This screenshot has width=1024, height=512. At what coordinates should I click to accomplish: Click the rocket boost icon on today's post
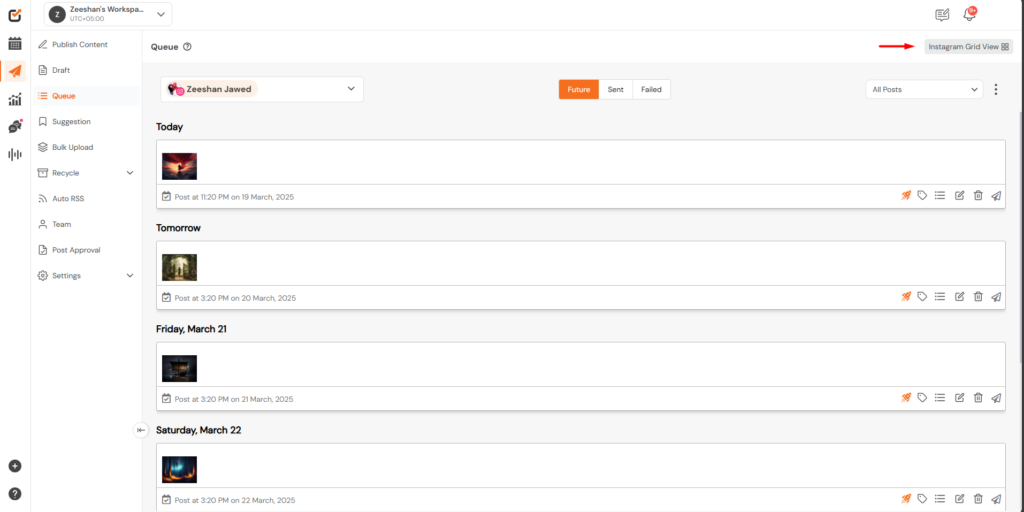point(906,195)
